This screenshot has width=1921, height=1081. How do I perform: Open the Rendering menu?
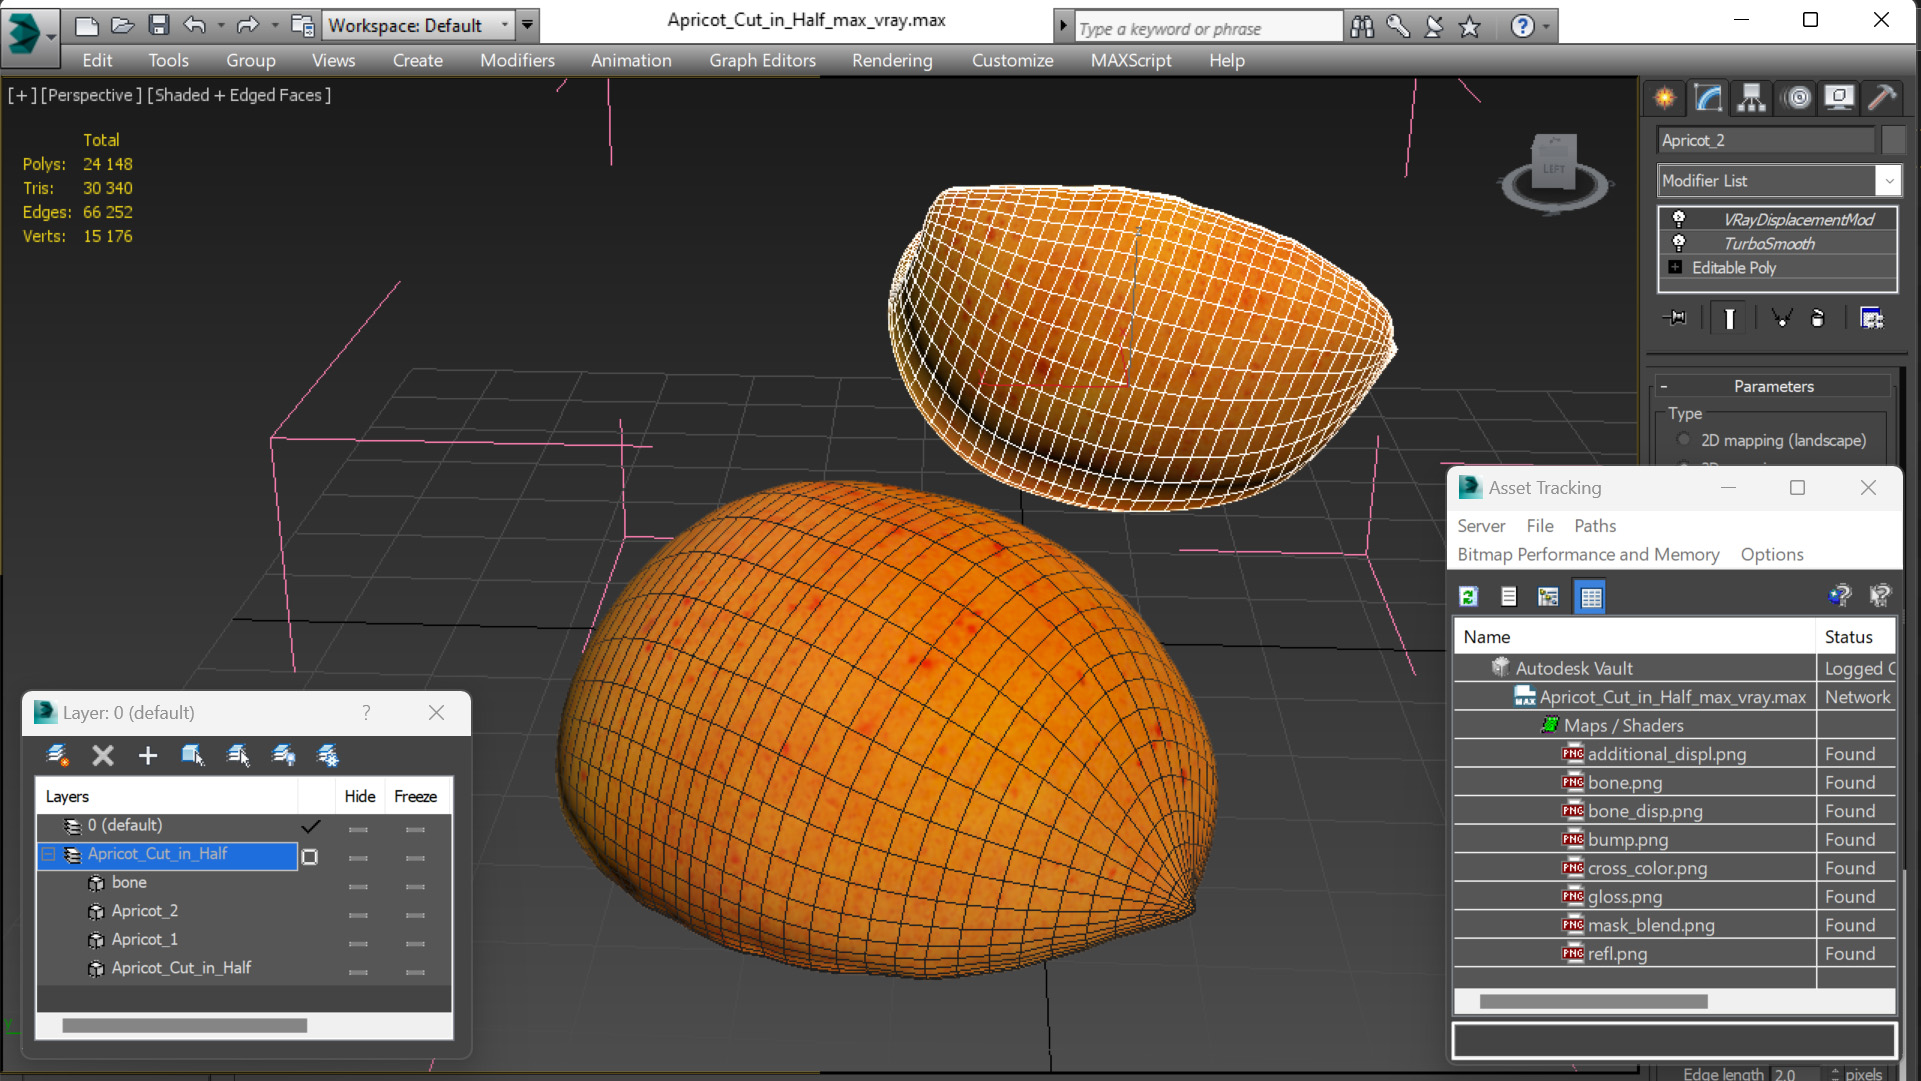click(x=891, y=60)
